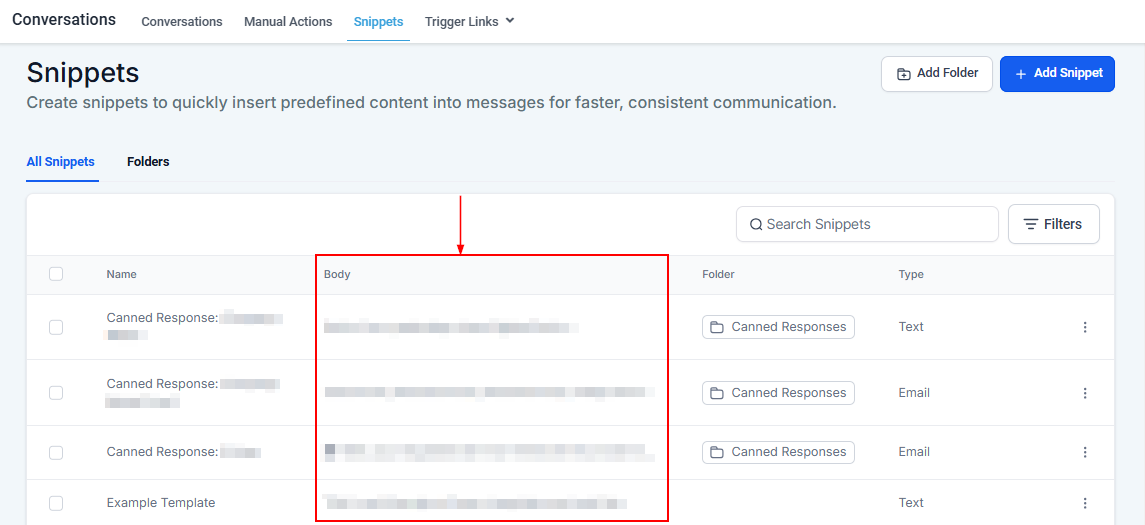
Task: Open the Filters panel
Action: pos(1053,224)
